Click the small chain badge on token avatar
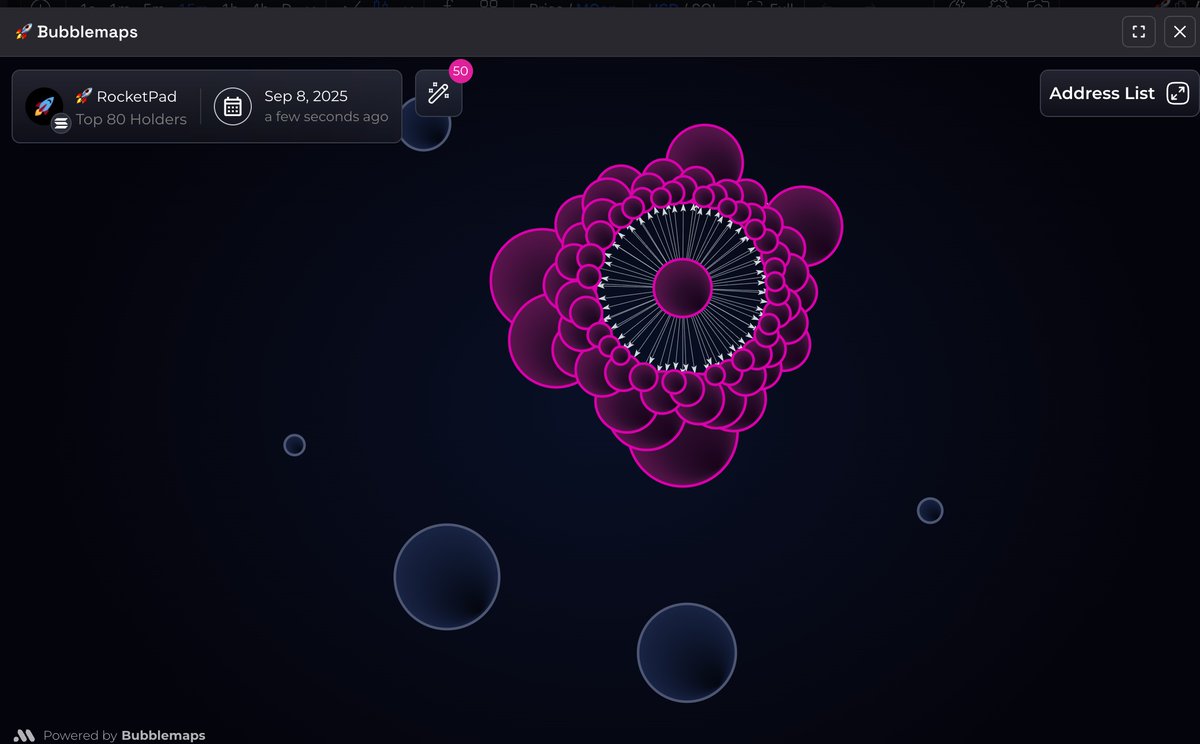Screen dimensions: 1200x744 coord(61,123)
